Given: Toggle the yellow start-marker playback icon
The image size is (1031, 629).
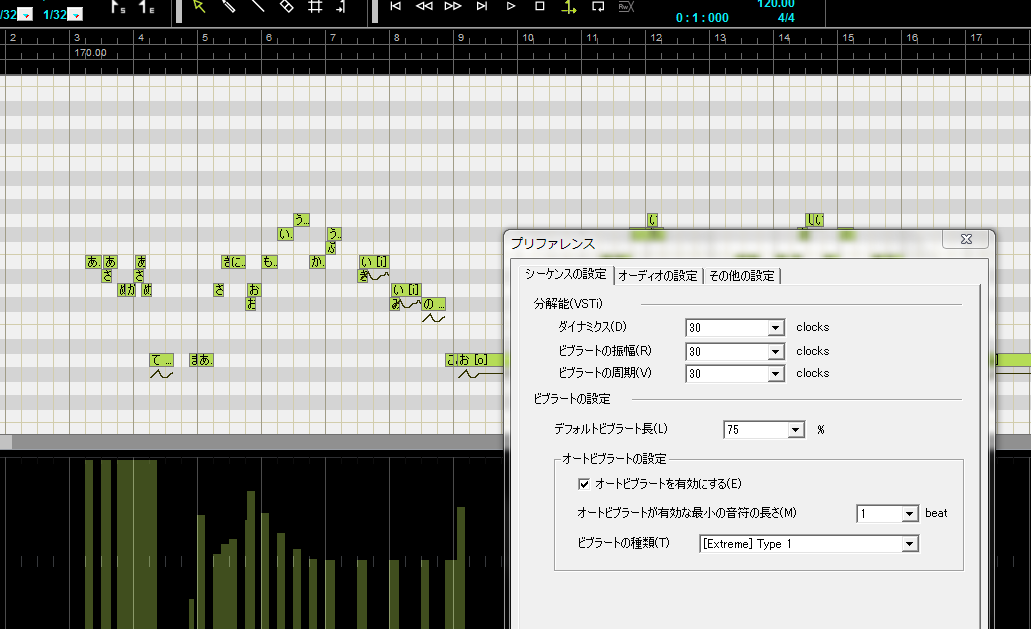Looking at the screenshot, I should [569, 7].
